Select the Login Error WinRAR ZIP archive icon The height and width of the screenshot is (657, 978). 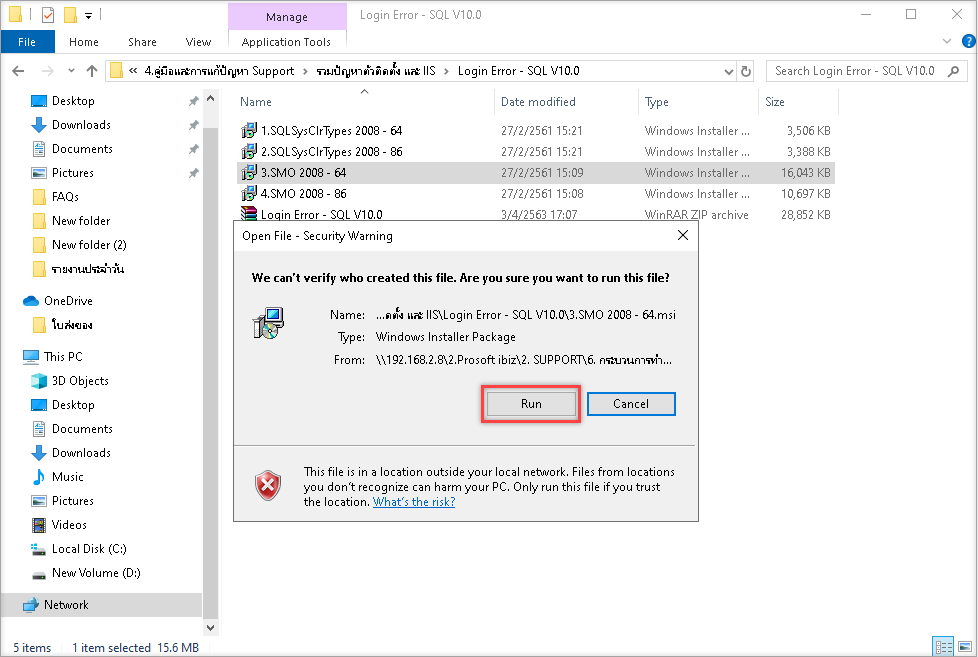click(249, 215)
